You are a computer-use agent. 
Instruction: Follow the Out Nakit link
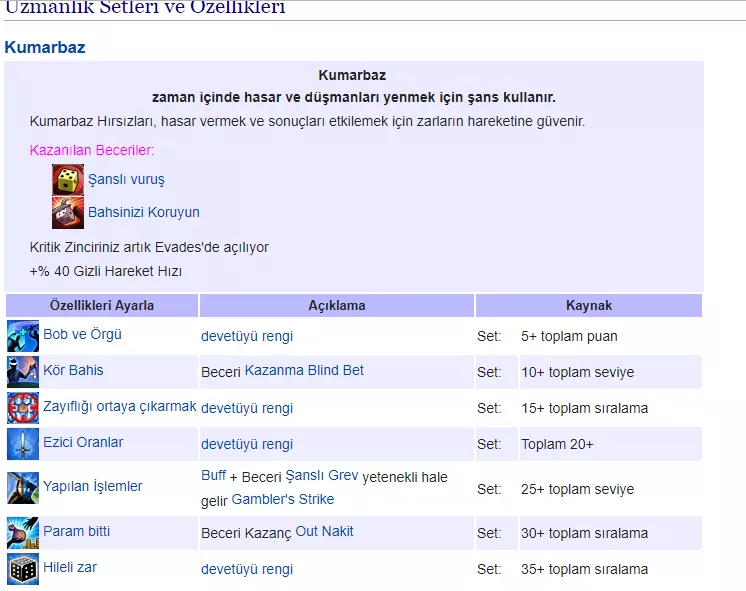(324, 531)
